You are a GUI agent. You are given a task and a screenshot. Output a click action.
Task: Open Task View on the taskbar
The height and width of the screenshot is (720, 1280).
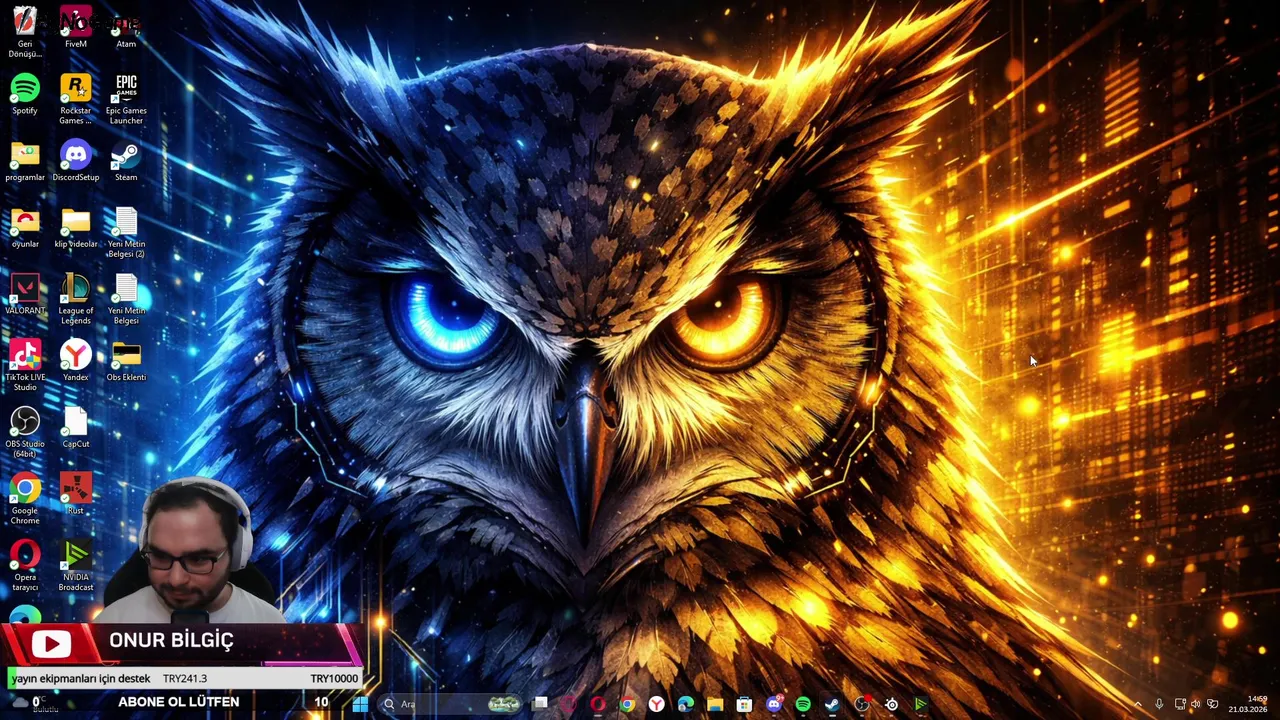[540, 704]
